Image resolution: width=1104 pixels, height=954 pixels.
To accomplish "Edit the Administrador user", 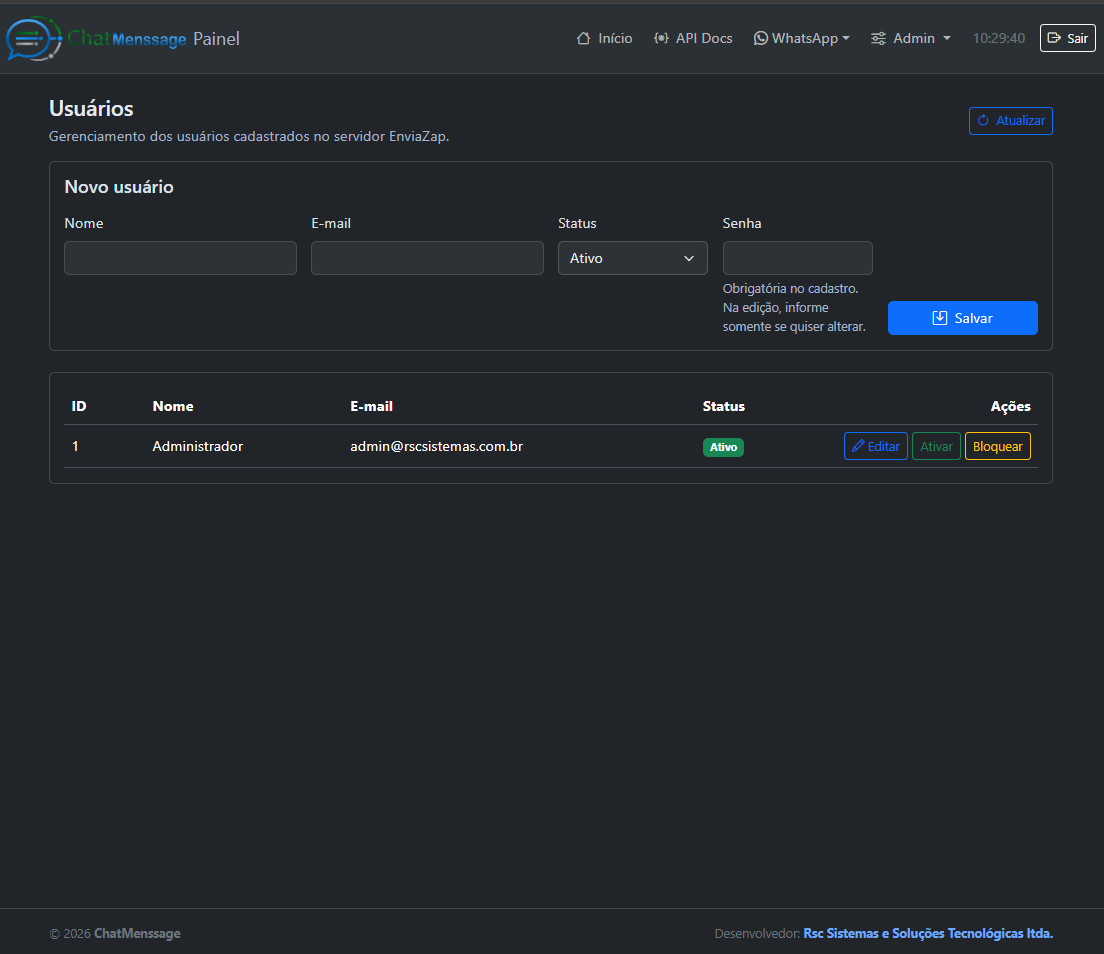I will (875, 446).
